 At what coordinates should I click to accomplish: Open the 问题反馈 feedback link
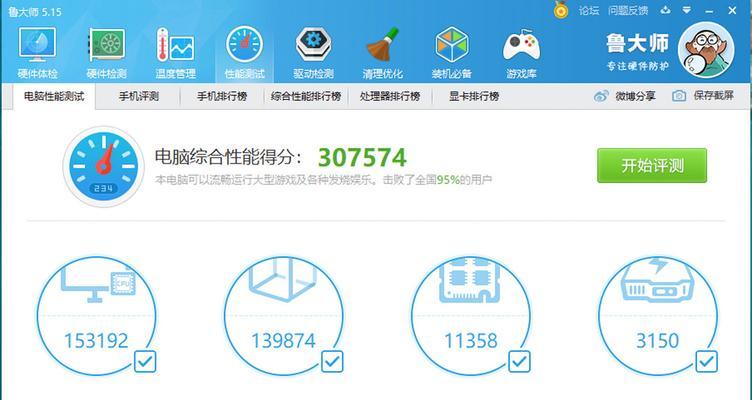click(x=628, y=10)
